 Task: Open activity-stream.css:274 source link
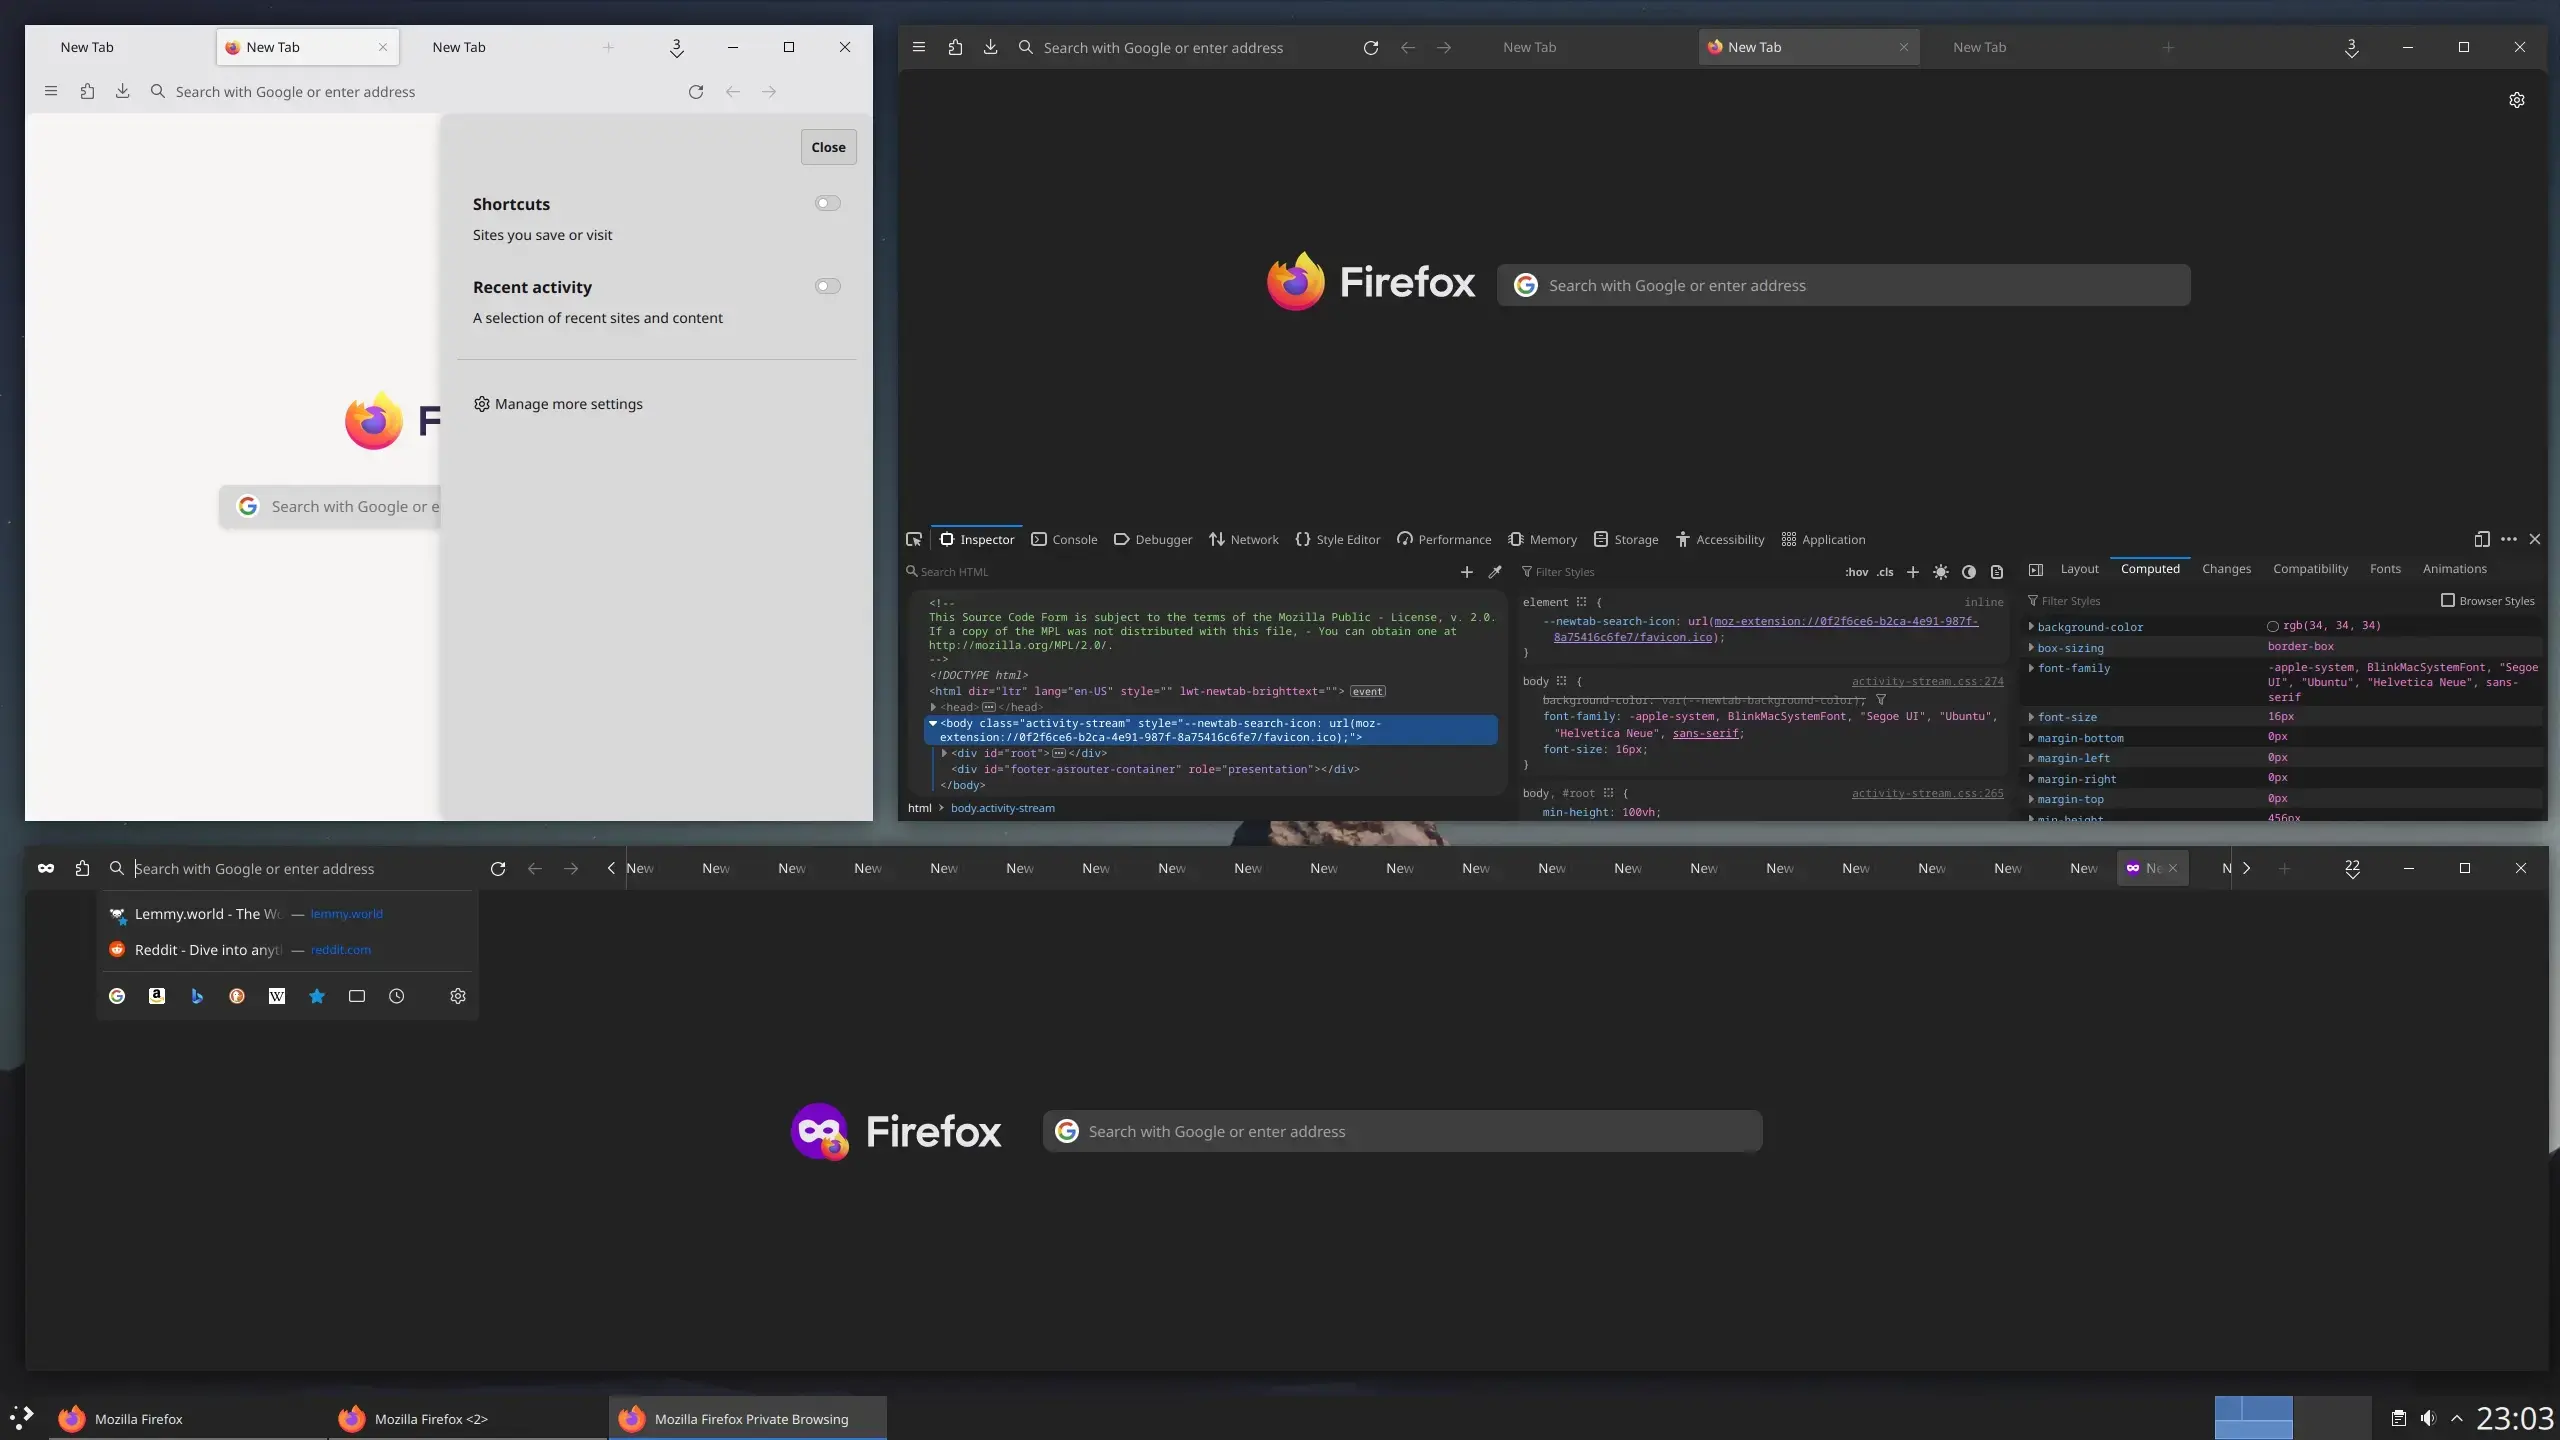(x=1927, y=681)
